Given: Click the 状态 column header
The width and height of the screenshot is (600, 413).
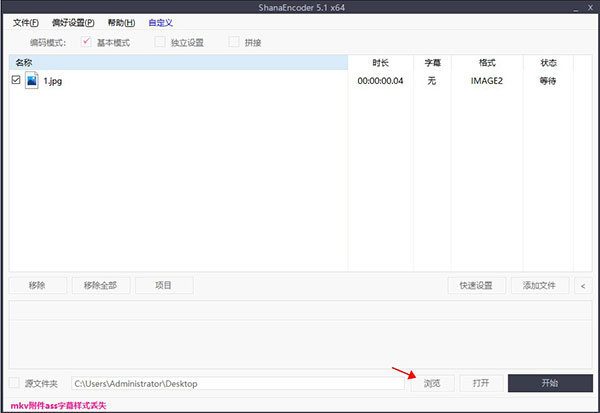Looking at the screenshot, I should pos(548,62).
